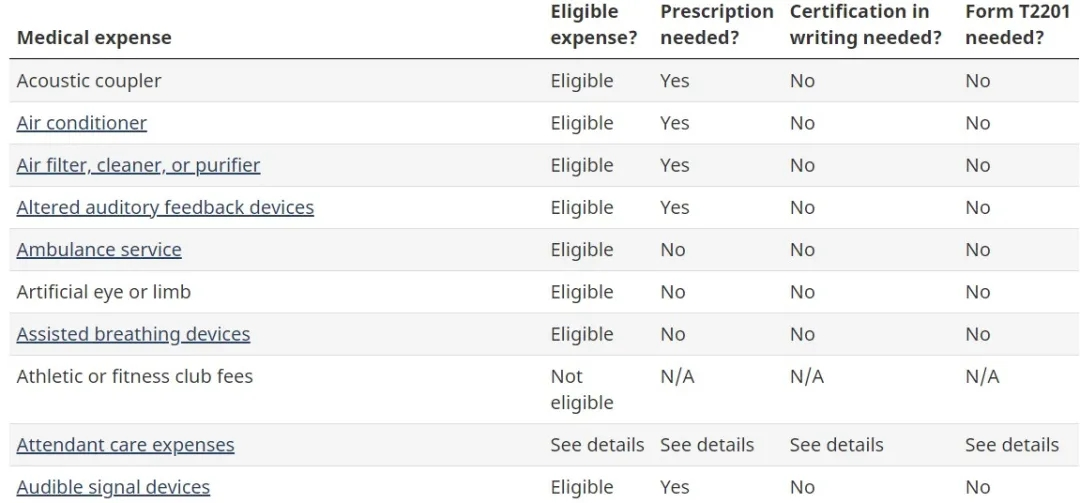Click See details under Eligible expense column
Screen dimensions: 1080x503
click(597, 444)
